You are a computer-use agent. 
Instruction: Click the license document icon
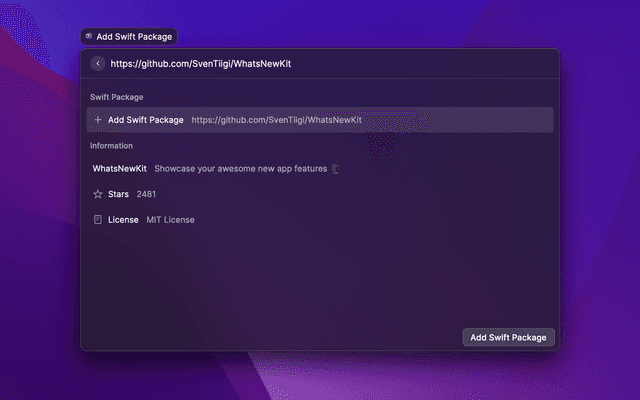[x=97, y=219]
